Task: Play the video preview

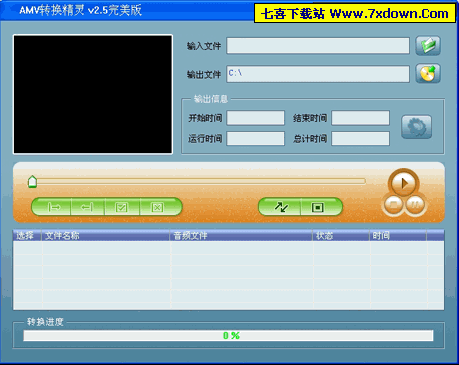Action: pos(404,183)
